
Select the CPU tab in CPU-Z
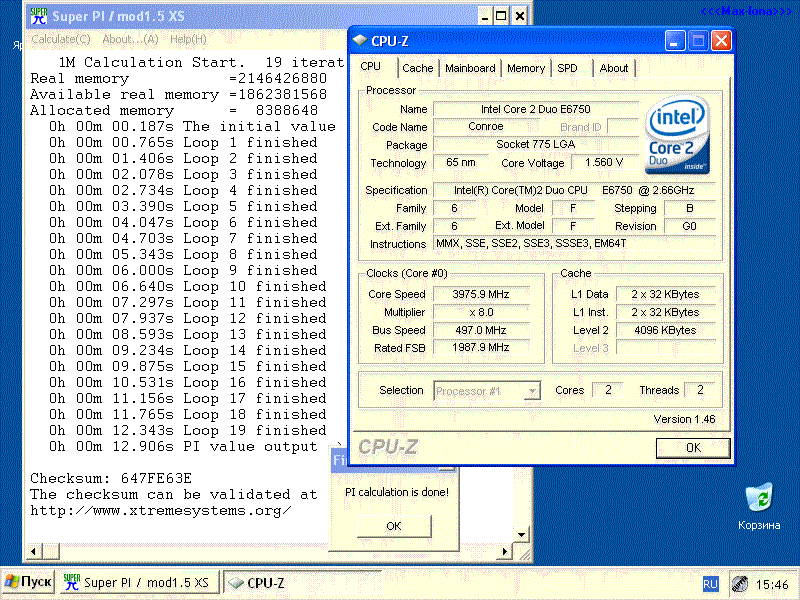370,67
